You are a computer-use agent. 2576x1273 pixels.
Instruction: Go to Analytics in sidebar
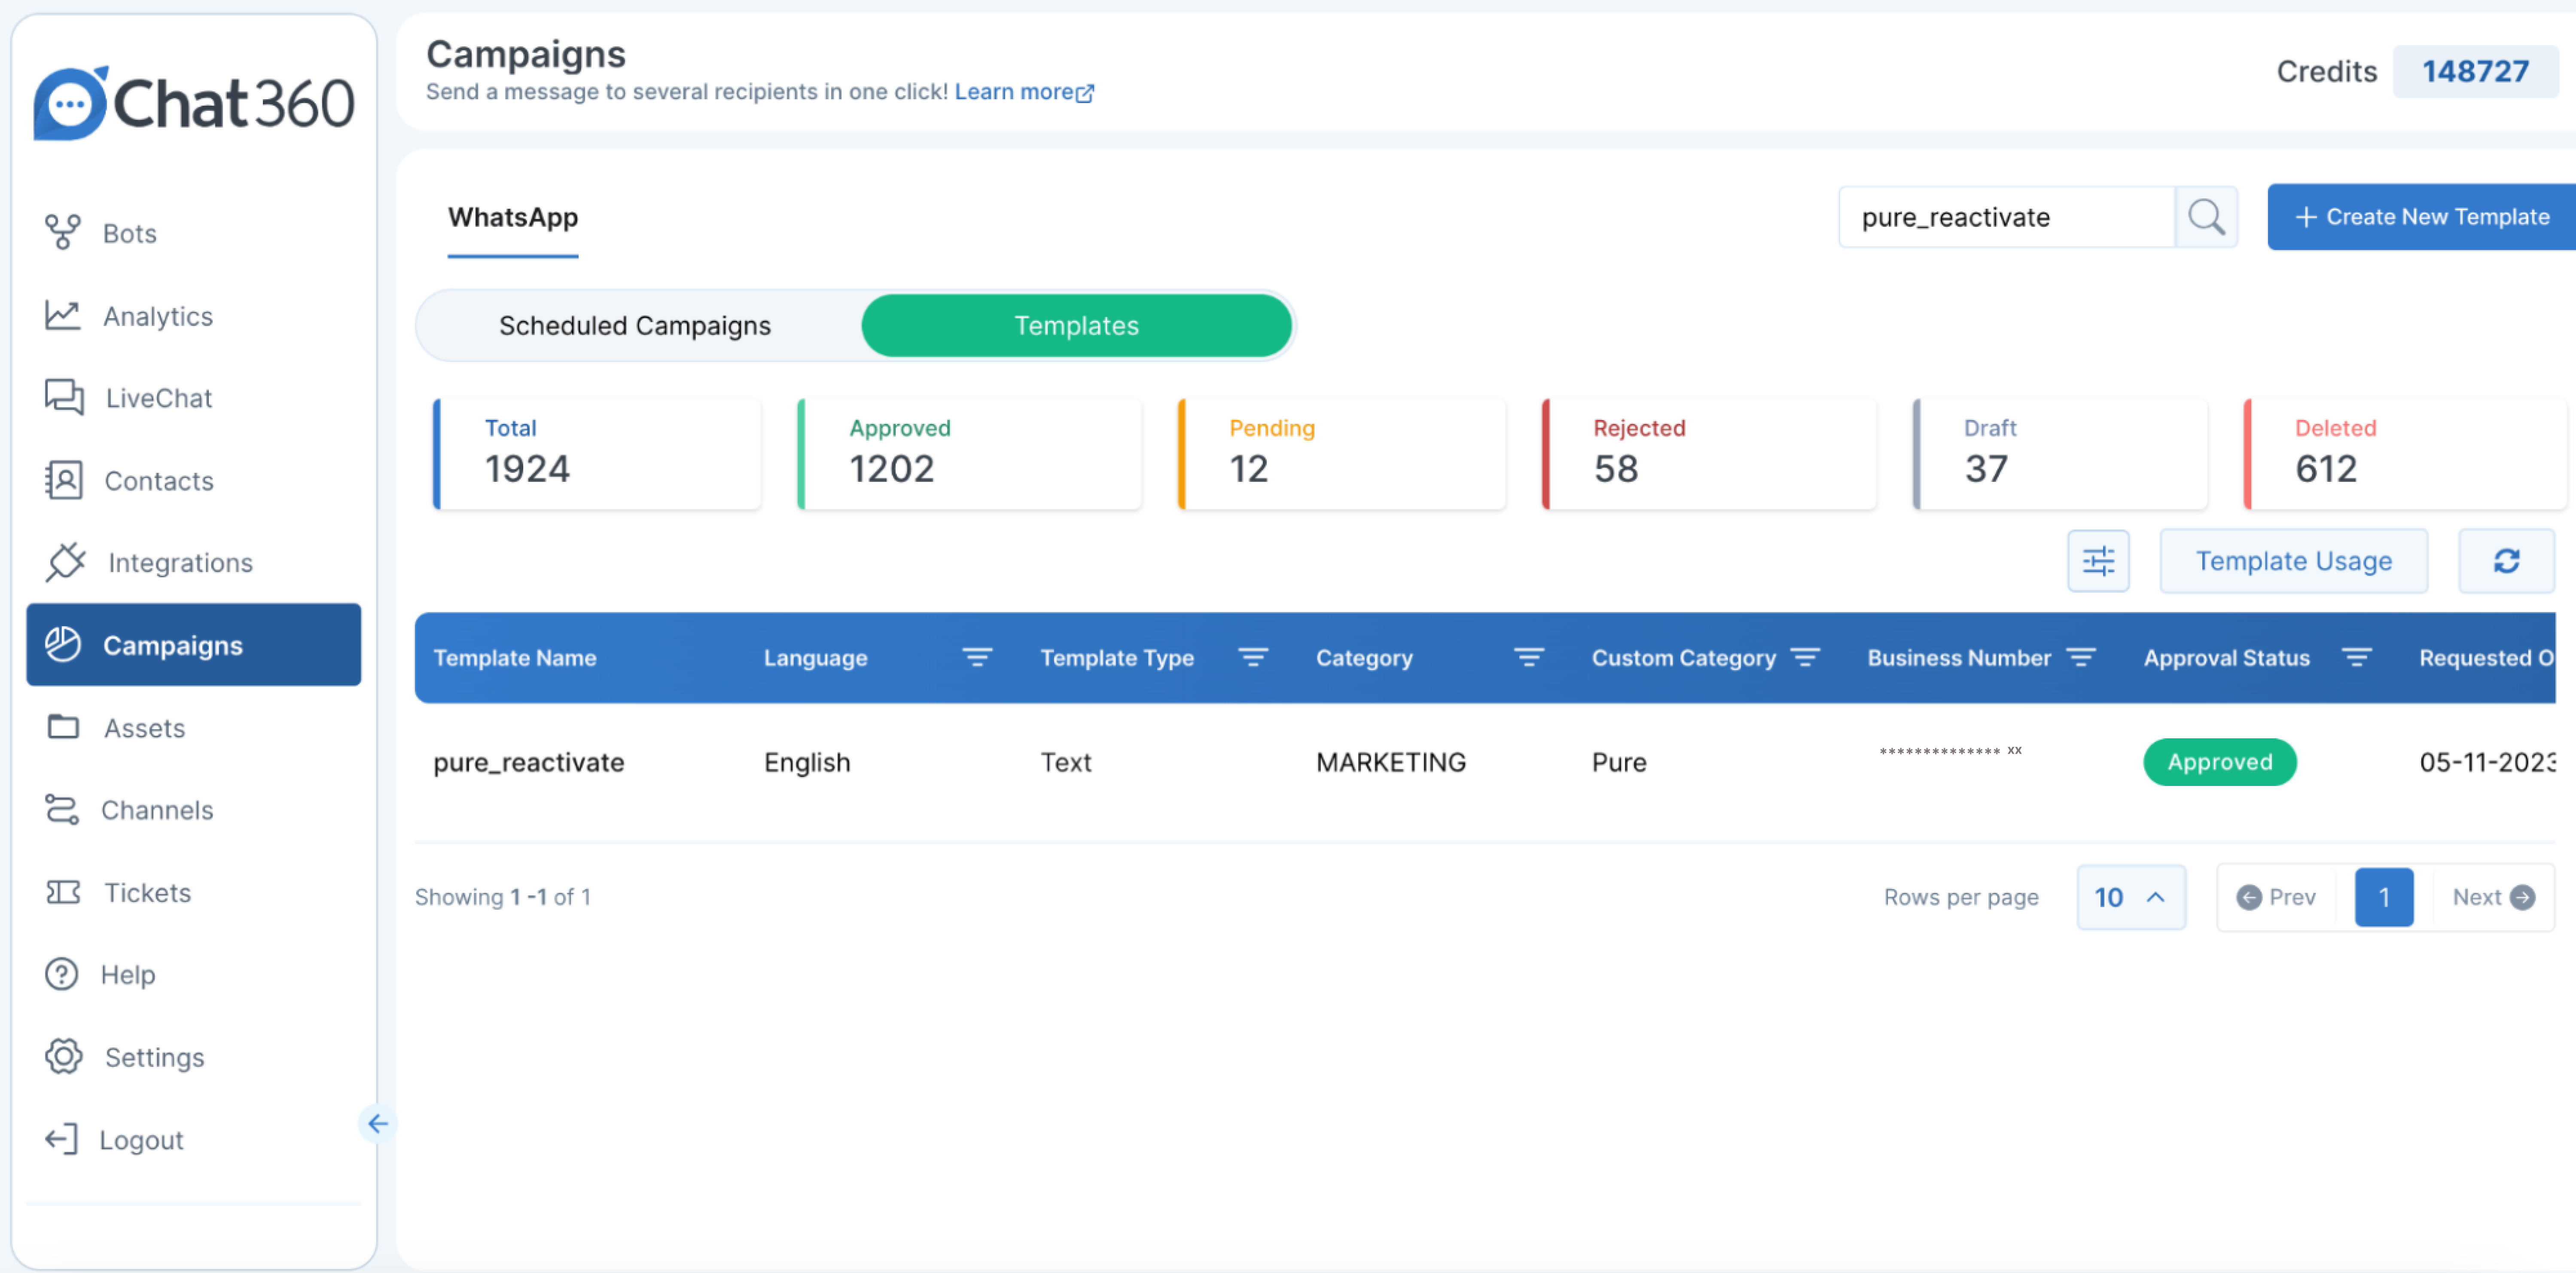click(158, 316)
